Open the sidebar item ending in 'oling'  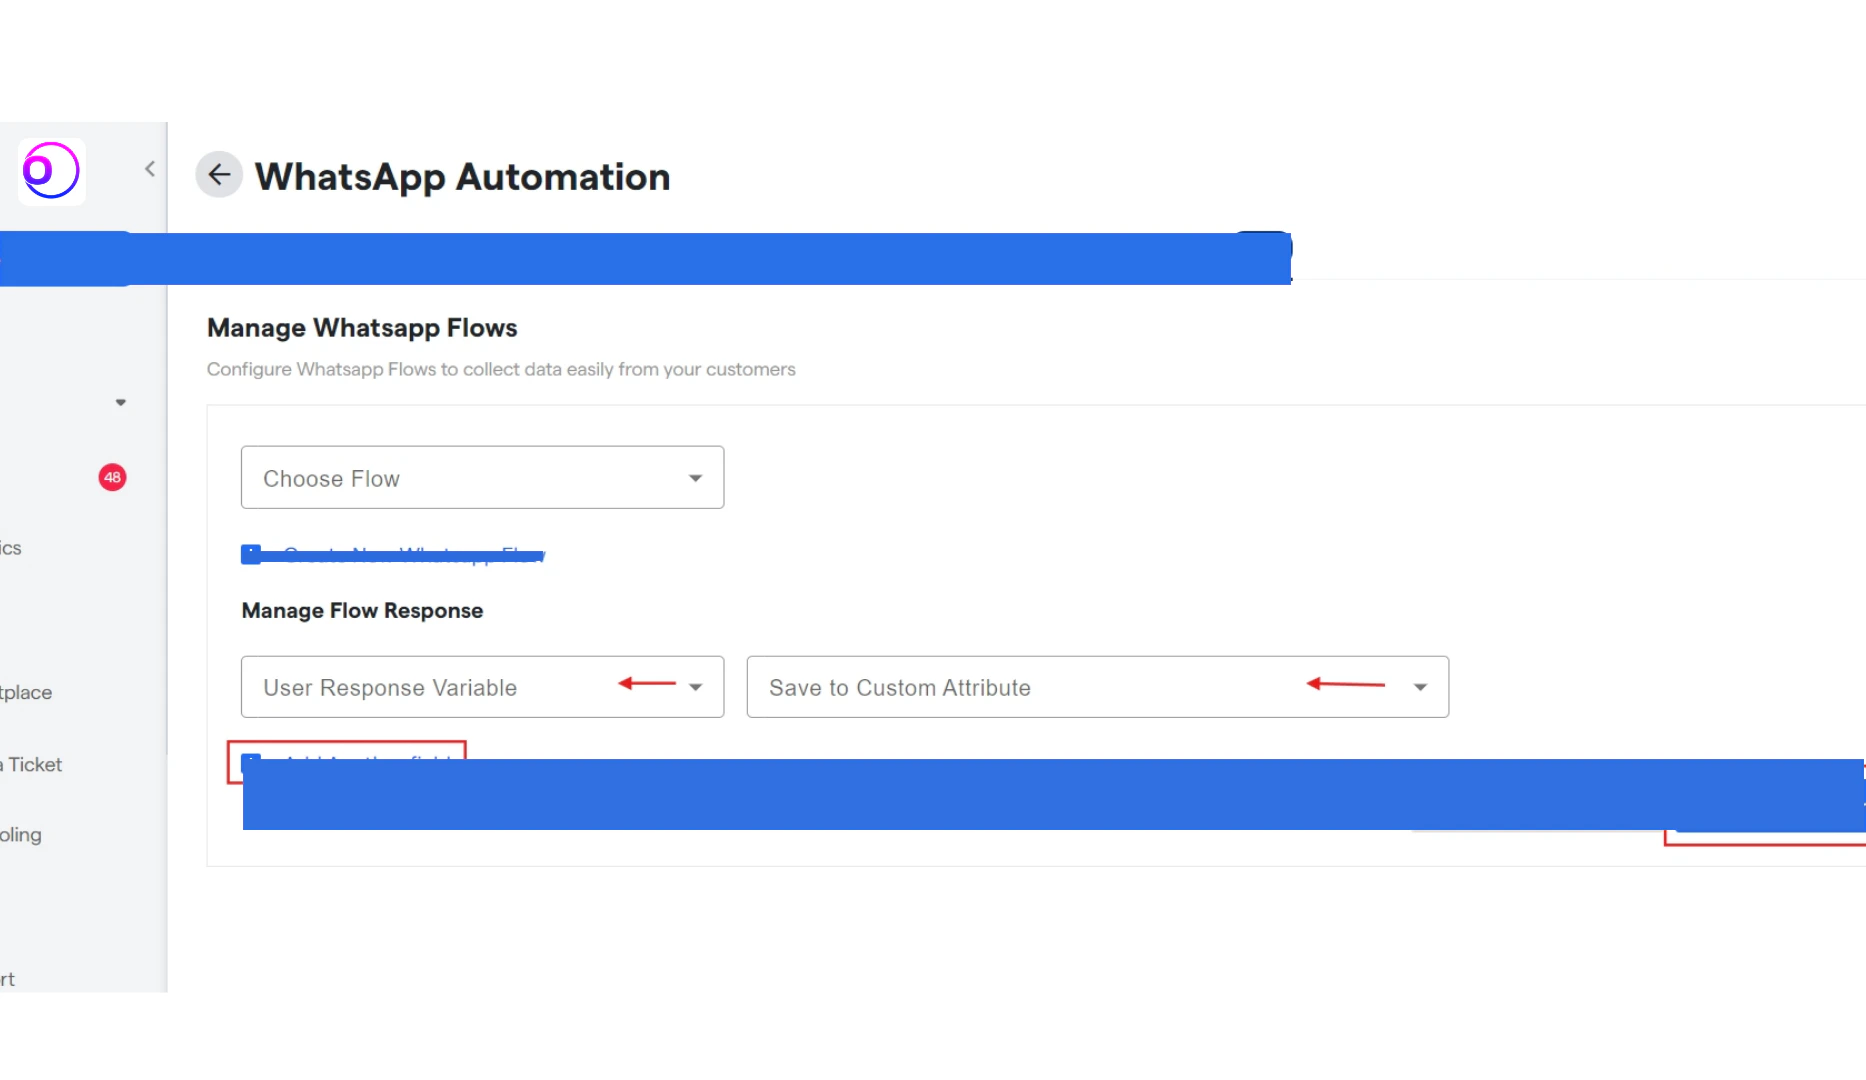pos(21,835)
